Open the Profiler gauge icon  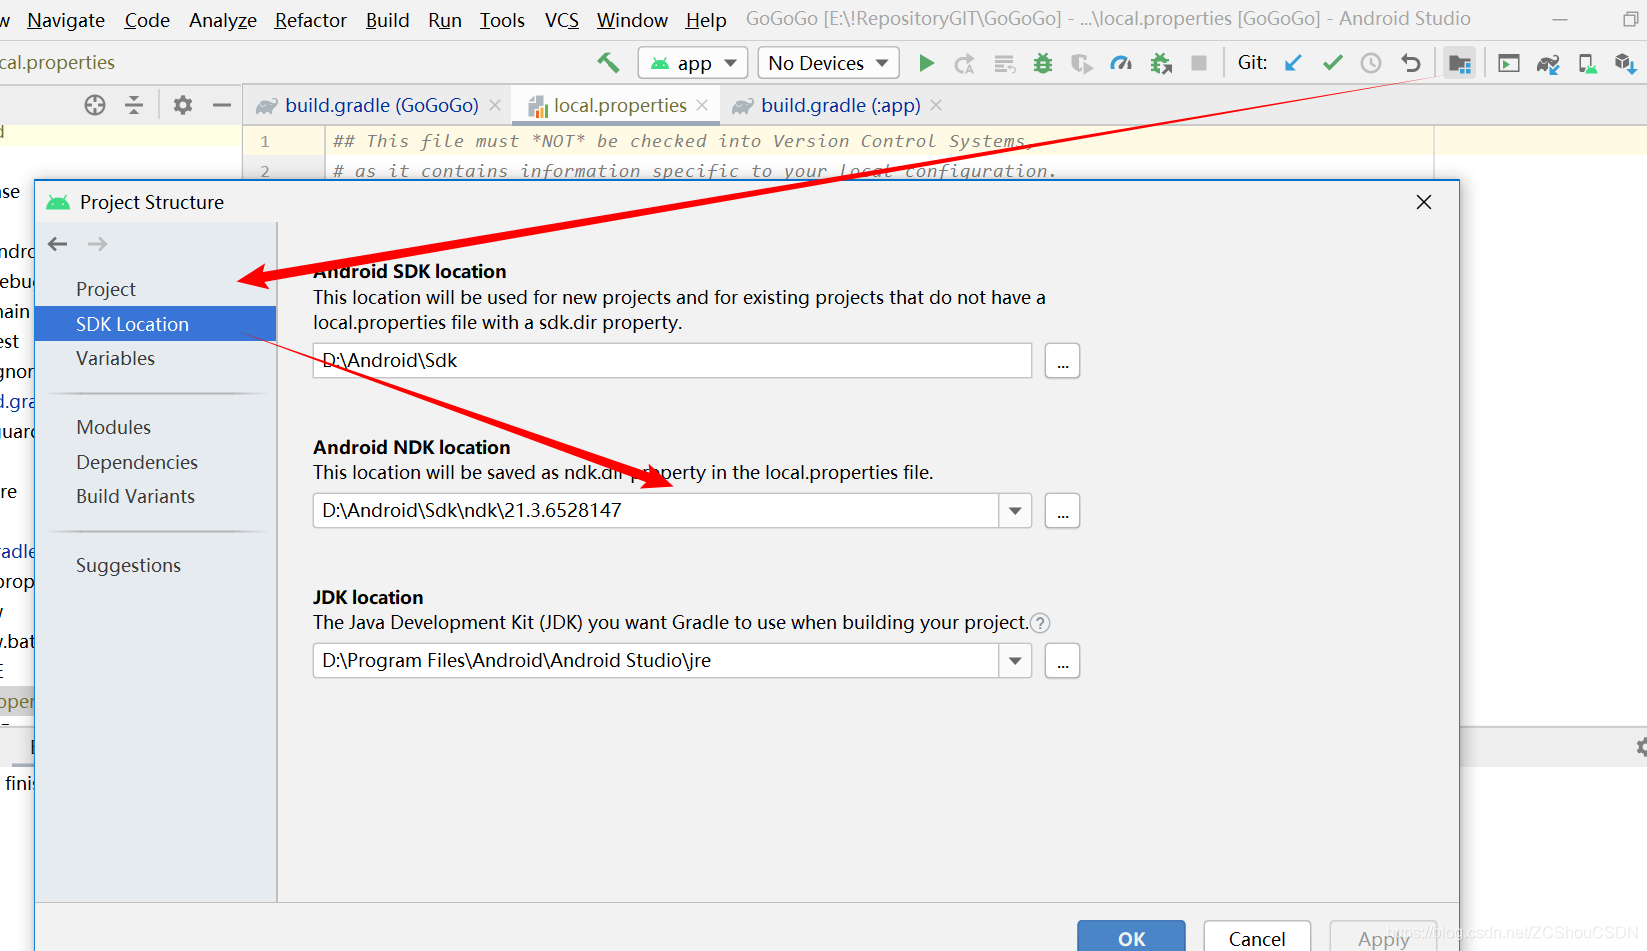tap(1121, 64)
